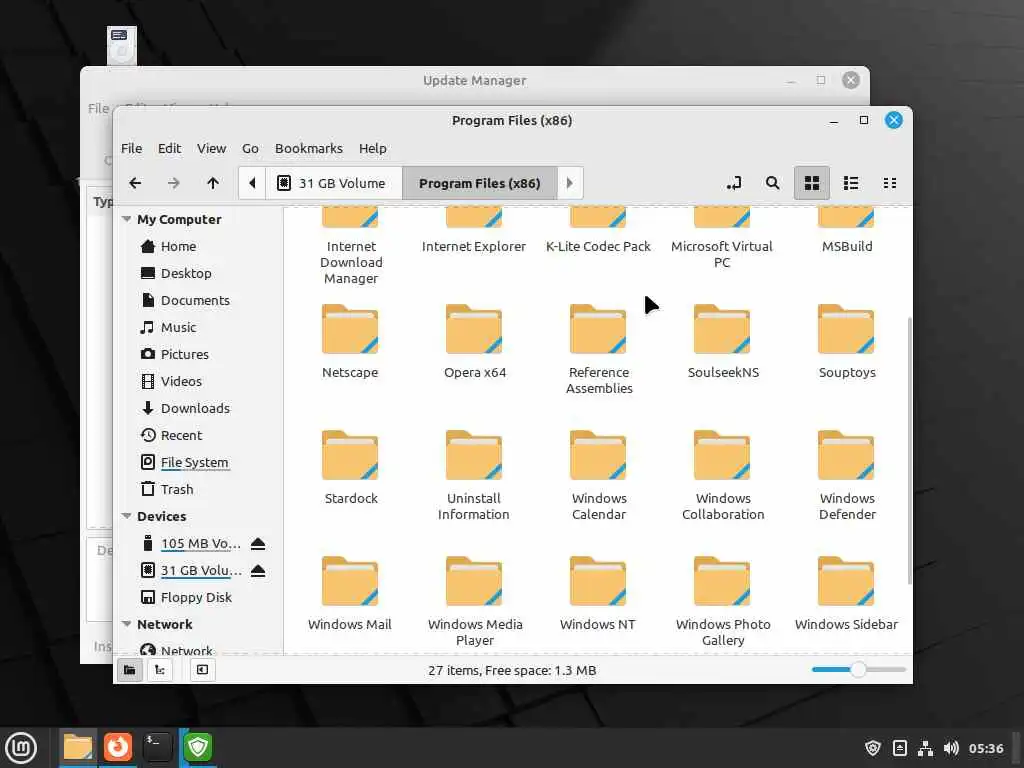Open the search files icon
Image resolution: width=1024 pixels, height=768 pixels.
click(773, 184)
